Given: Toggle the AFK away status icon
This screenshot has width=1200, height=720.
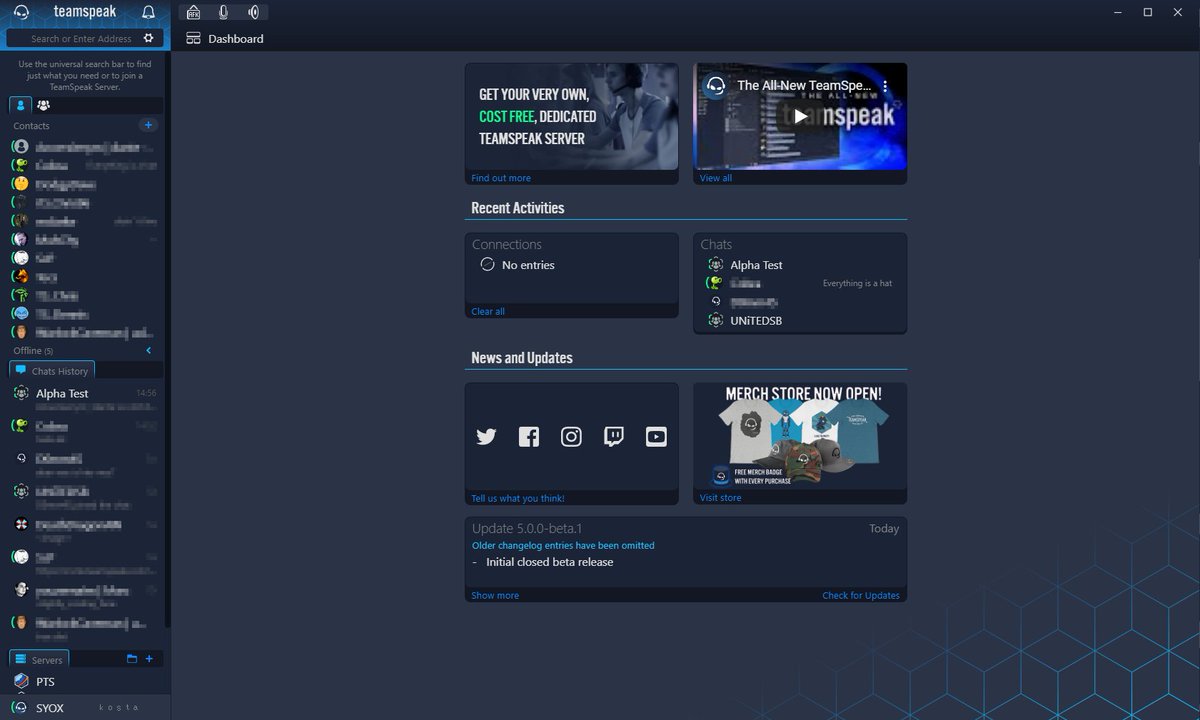Looking at the screenshot, I should pyautogui.click(x=194, y=12).
